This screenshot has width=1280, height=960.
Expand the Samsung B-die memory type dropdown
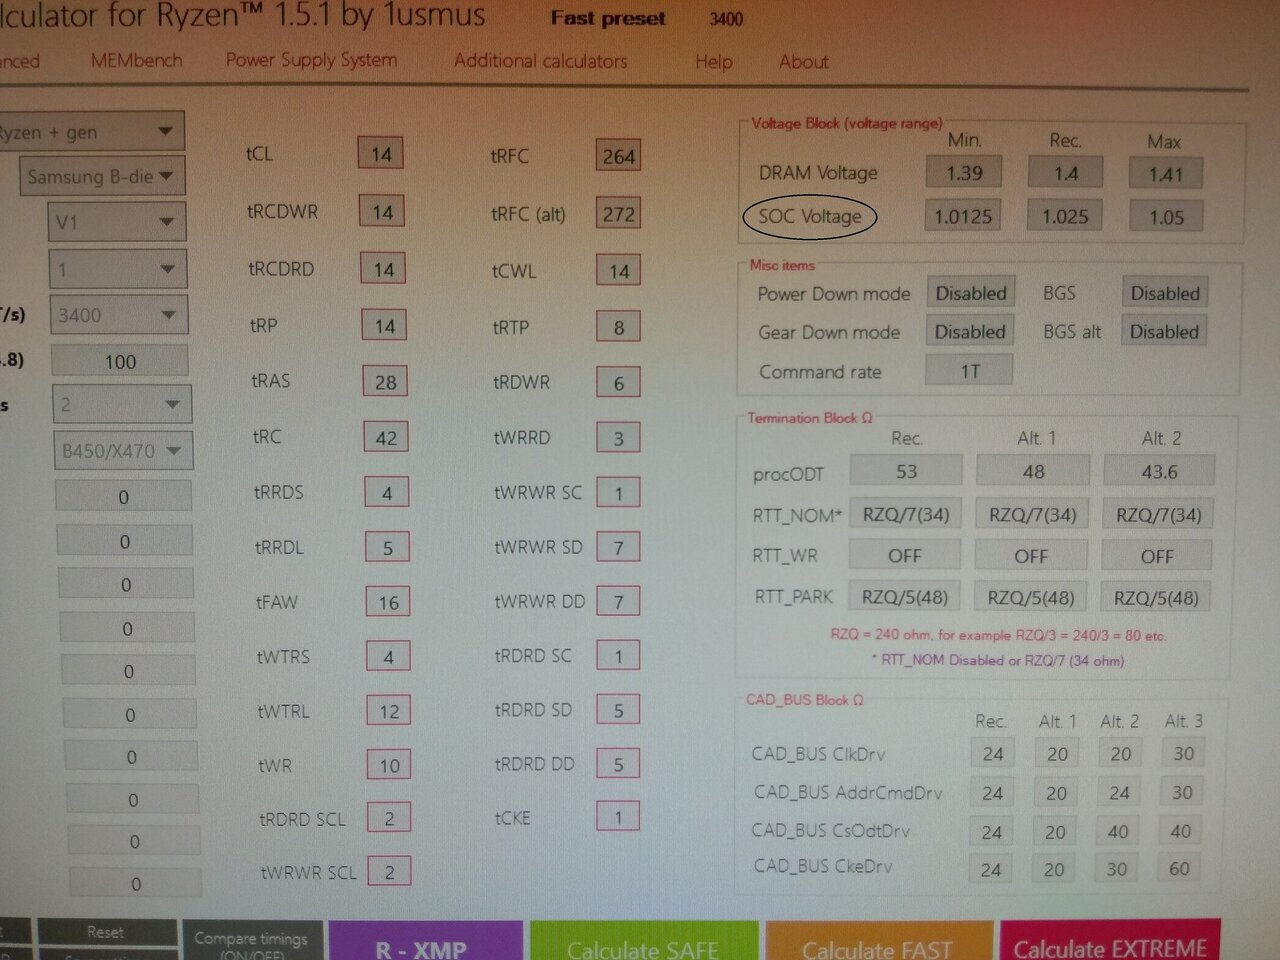click(102, 177)
